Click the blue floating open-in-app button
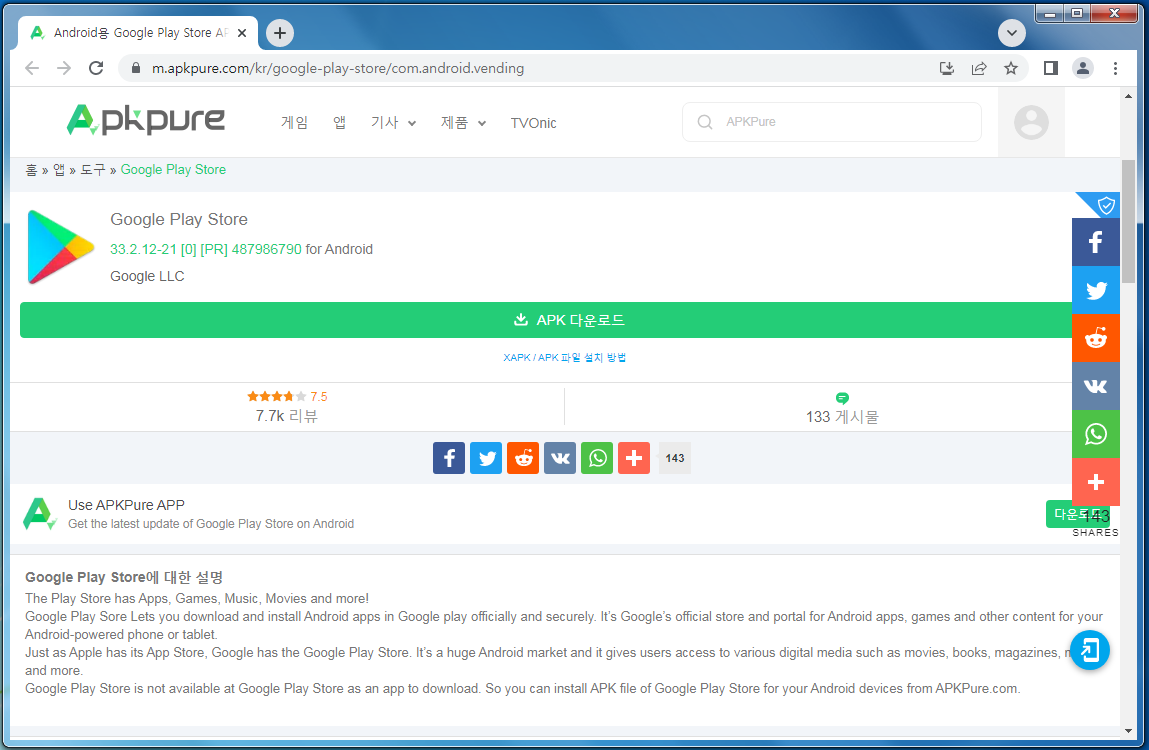This screenshot has width=1149, height=750. pos(1090,650)
